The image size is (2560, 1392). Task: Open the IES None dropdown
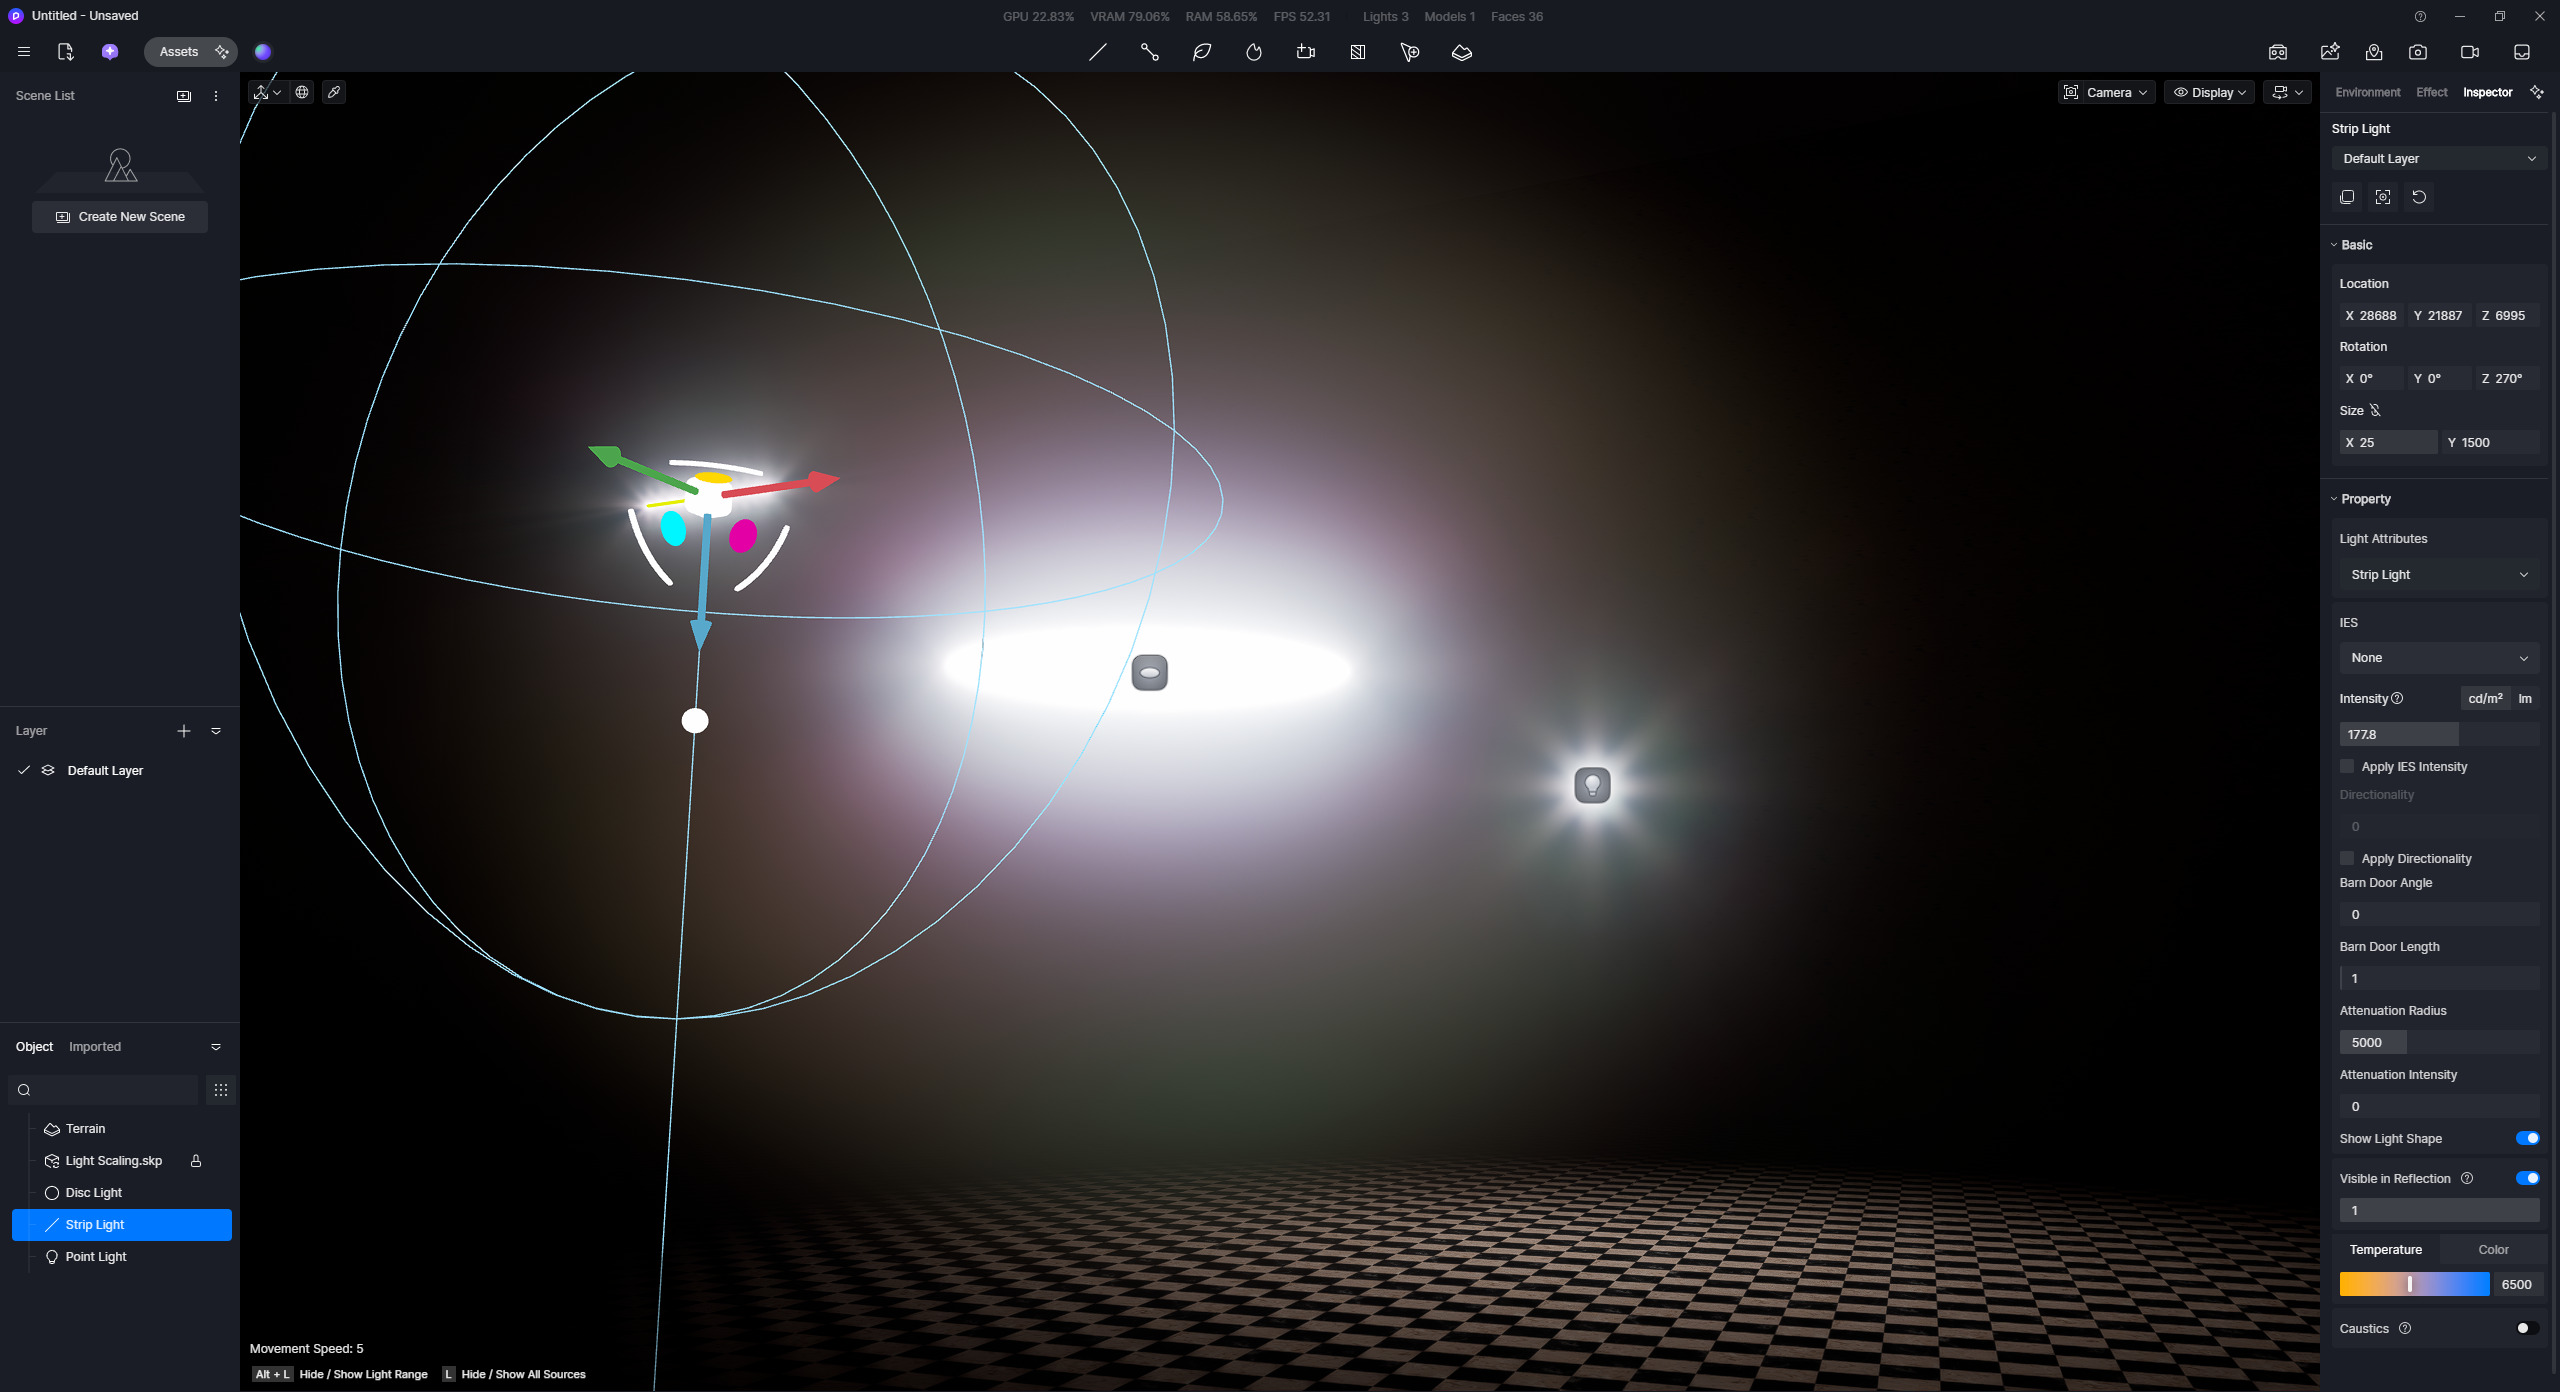click(2438, 658)
